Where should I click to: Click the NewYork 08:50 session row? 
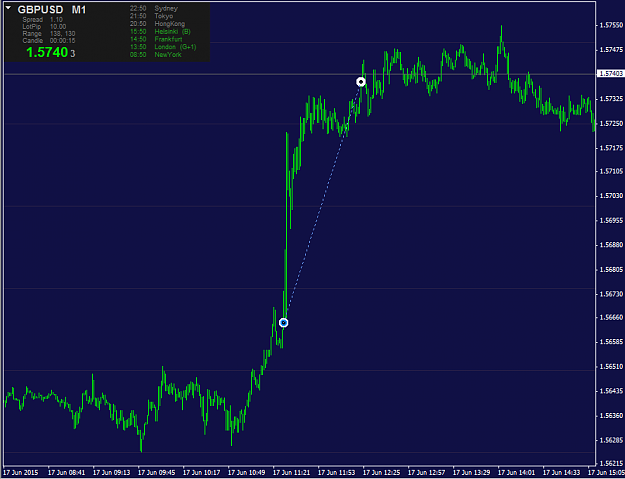pos(155,55)
